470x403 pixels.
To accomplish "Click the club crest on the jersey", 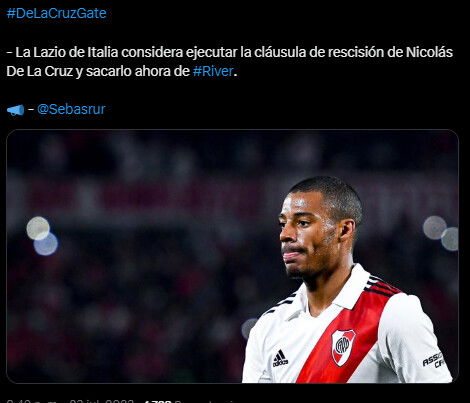I will 343,347.
